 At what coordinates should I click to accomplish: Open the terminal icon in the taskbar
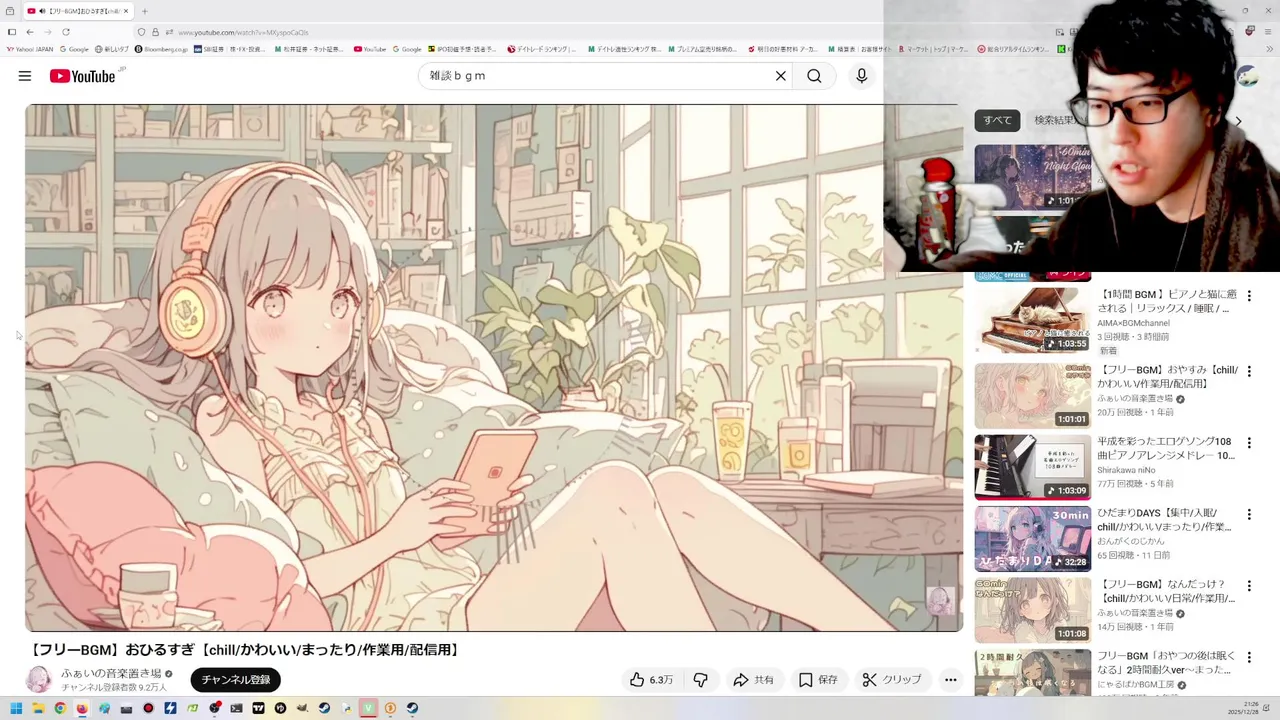(x=236, y=708)
